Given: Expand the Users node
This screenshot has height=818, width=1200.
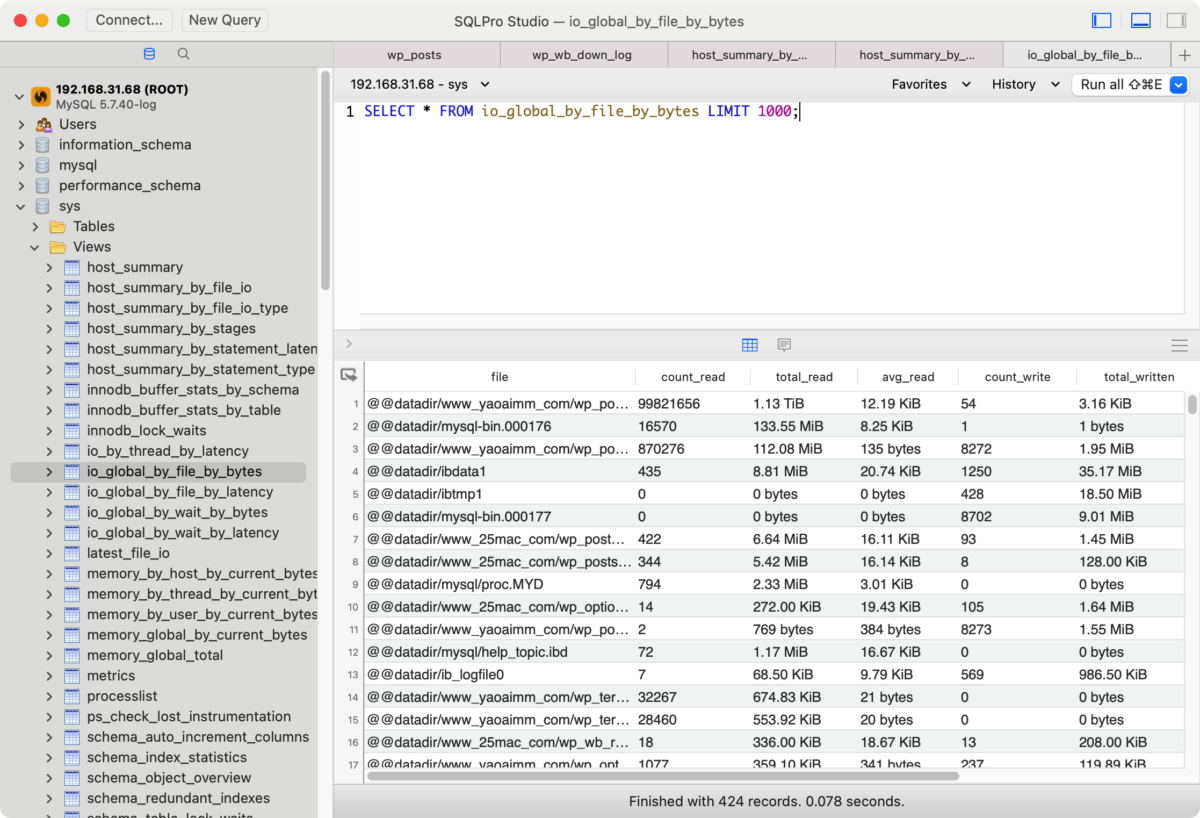Looking at the screenshot, I should 21,124.
